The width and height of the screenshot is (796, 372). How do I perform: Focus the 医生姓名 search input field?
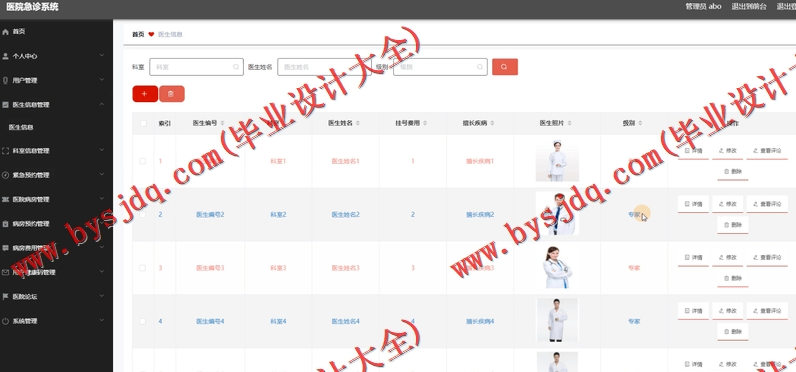point(324,67)
